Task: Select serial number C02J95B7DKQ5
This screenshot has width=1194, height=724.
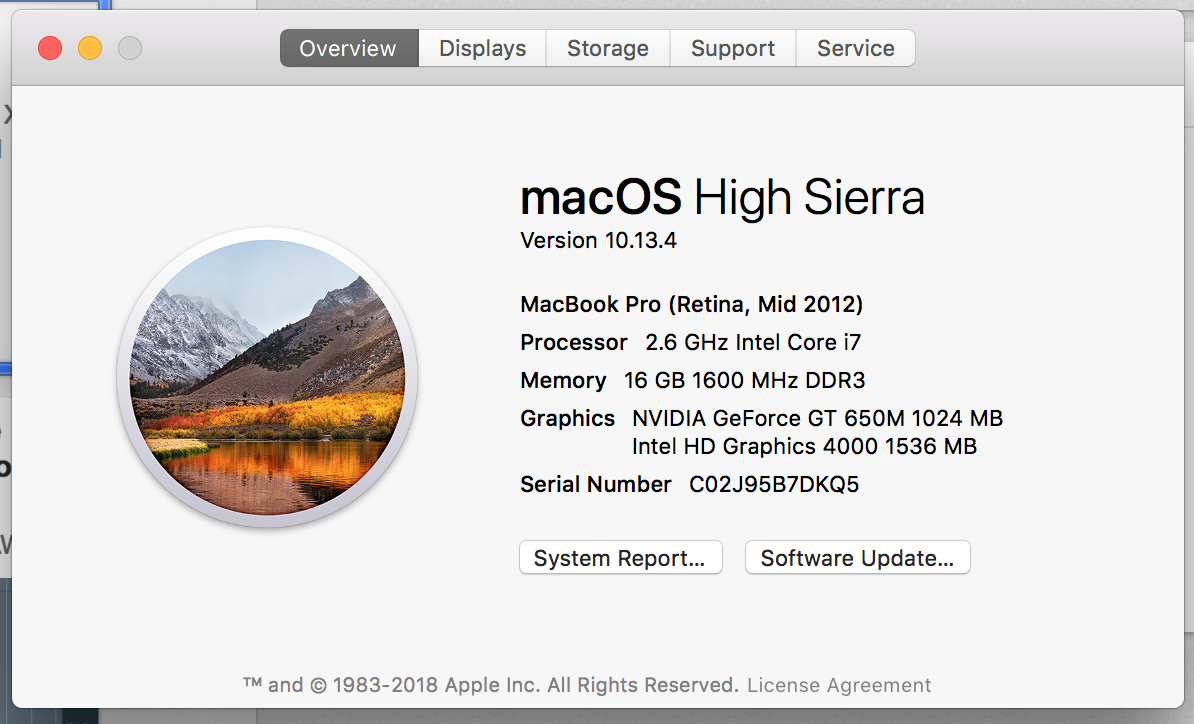Action: tap(774, 484)
